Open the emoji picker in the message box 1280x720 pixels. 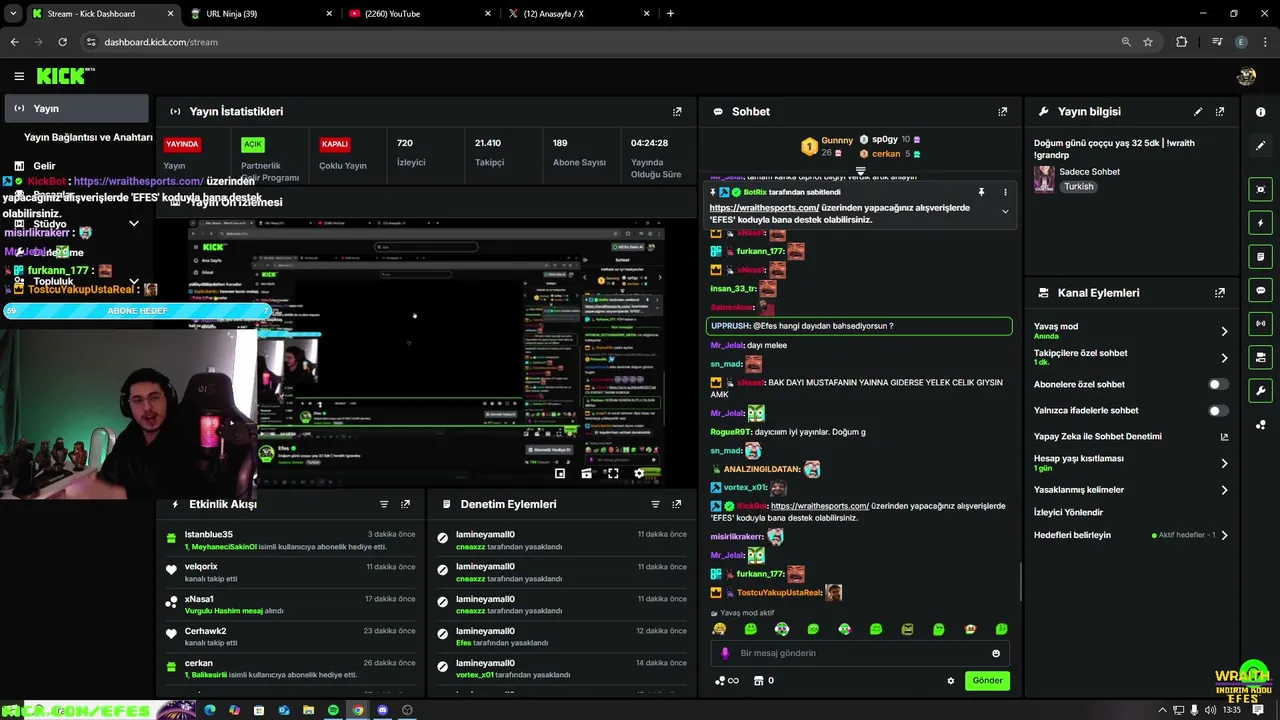click(996, 653)
